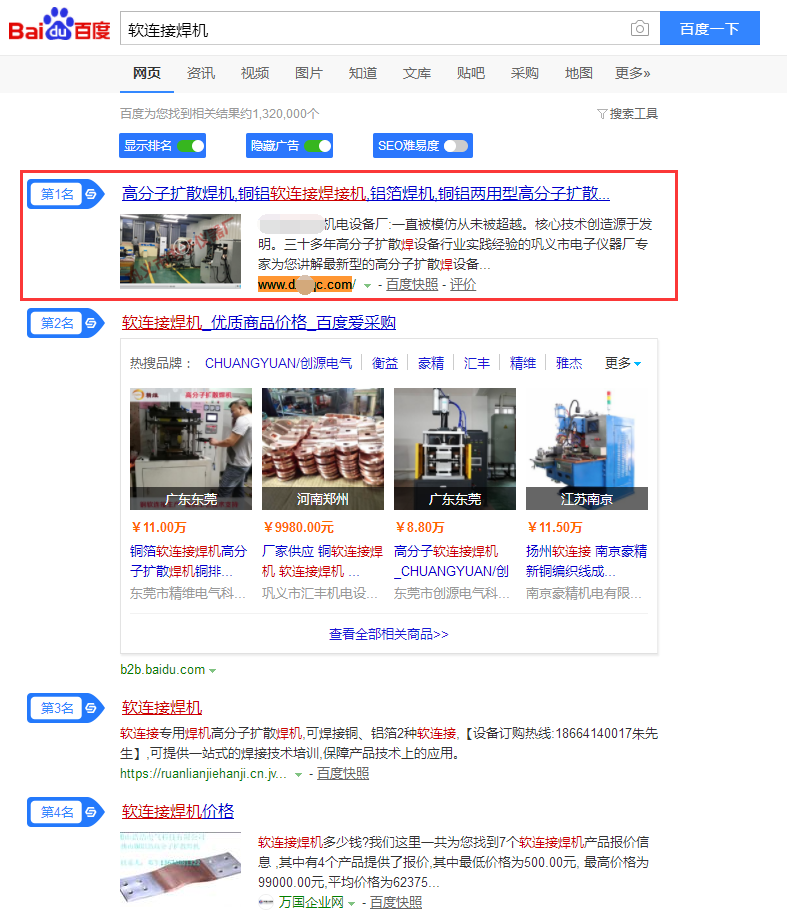
Task: Switch to 视频 tab
Action: coord(255,73)
